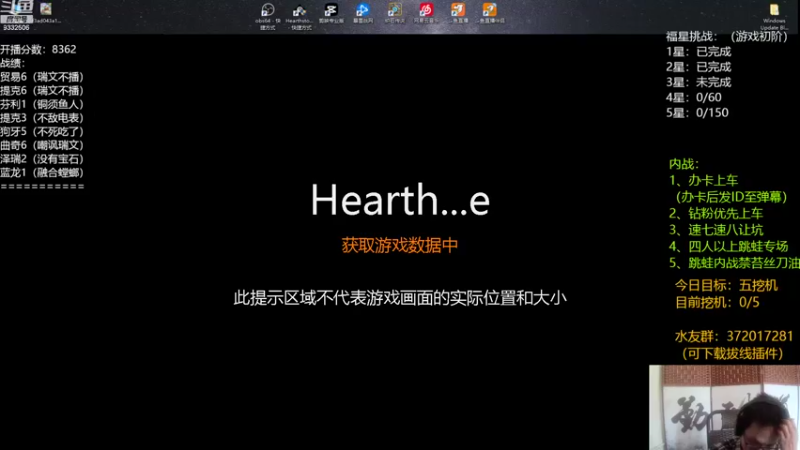Viewport: 800px width, 450px height.
Task: Click the '贸易6 (瑞文不播)' record line
Action: (x=42, y=77)
